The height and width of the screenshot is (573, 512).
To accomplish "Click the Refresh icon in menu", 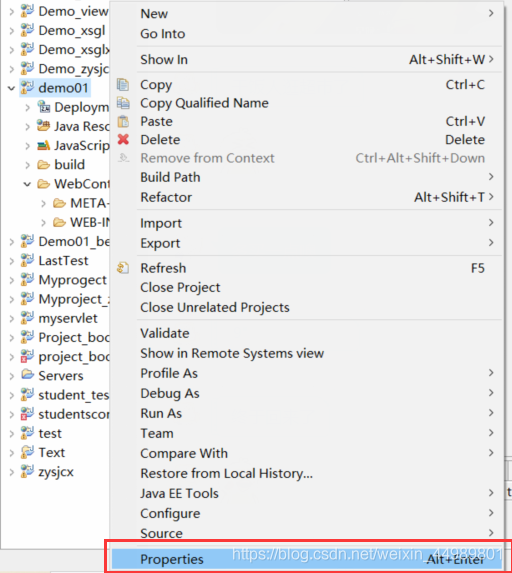I will (x=123, y=268).
